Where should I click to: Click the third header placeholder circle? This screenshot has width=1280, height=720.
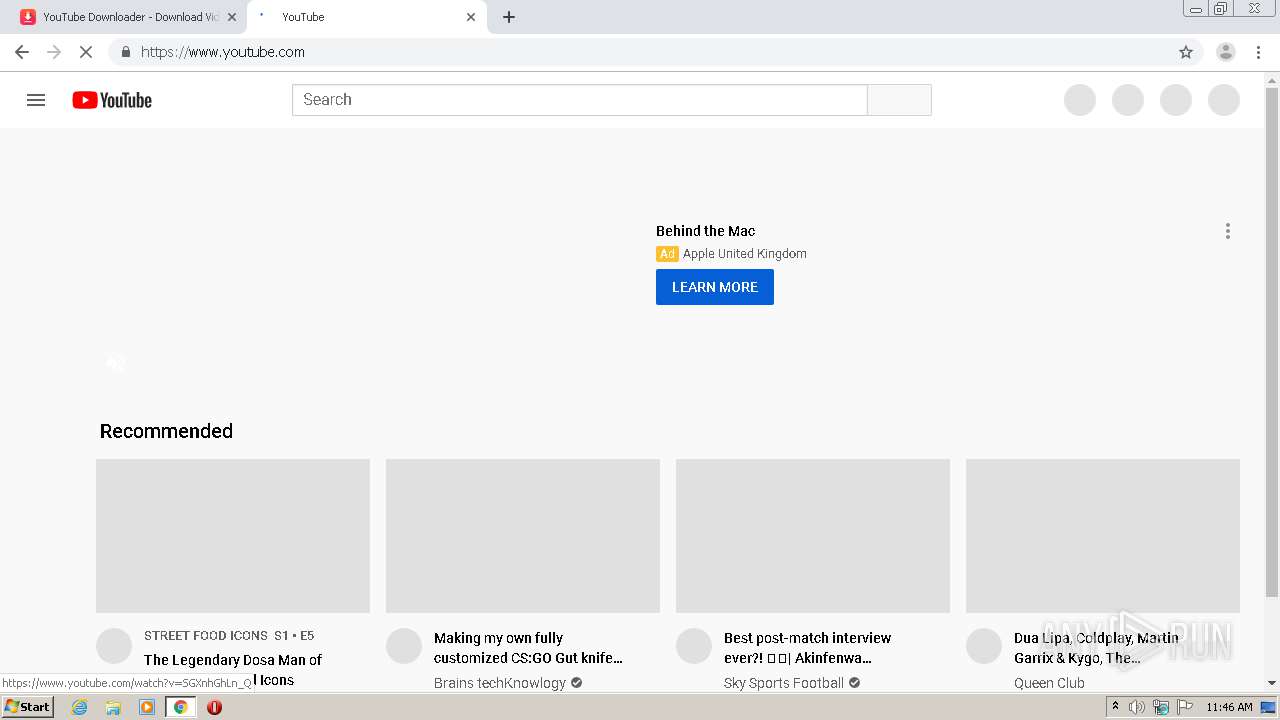[x=1176, y=100]
